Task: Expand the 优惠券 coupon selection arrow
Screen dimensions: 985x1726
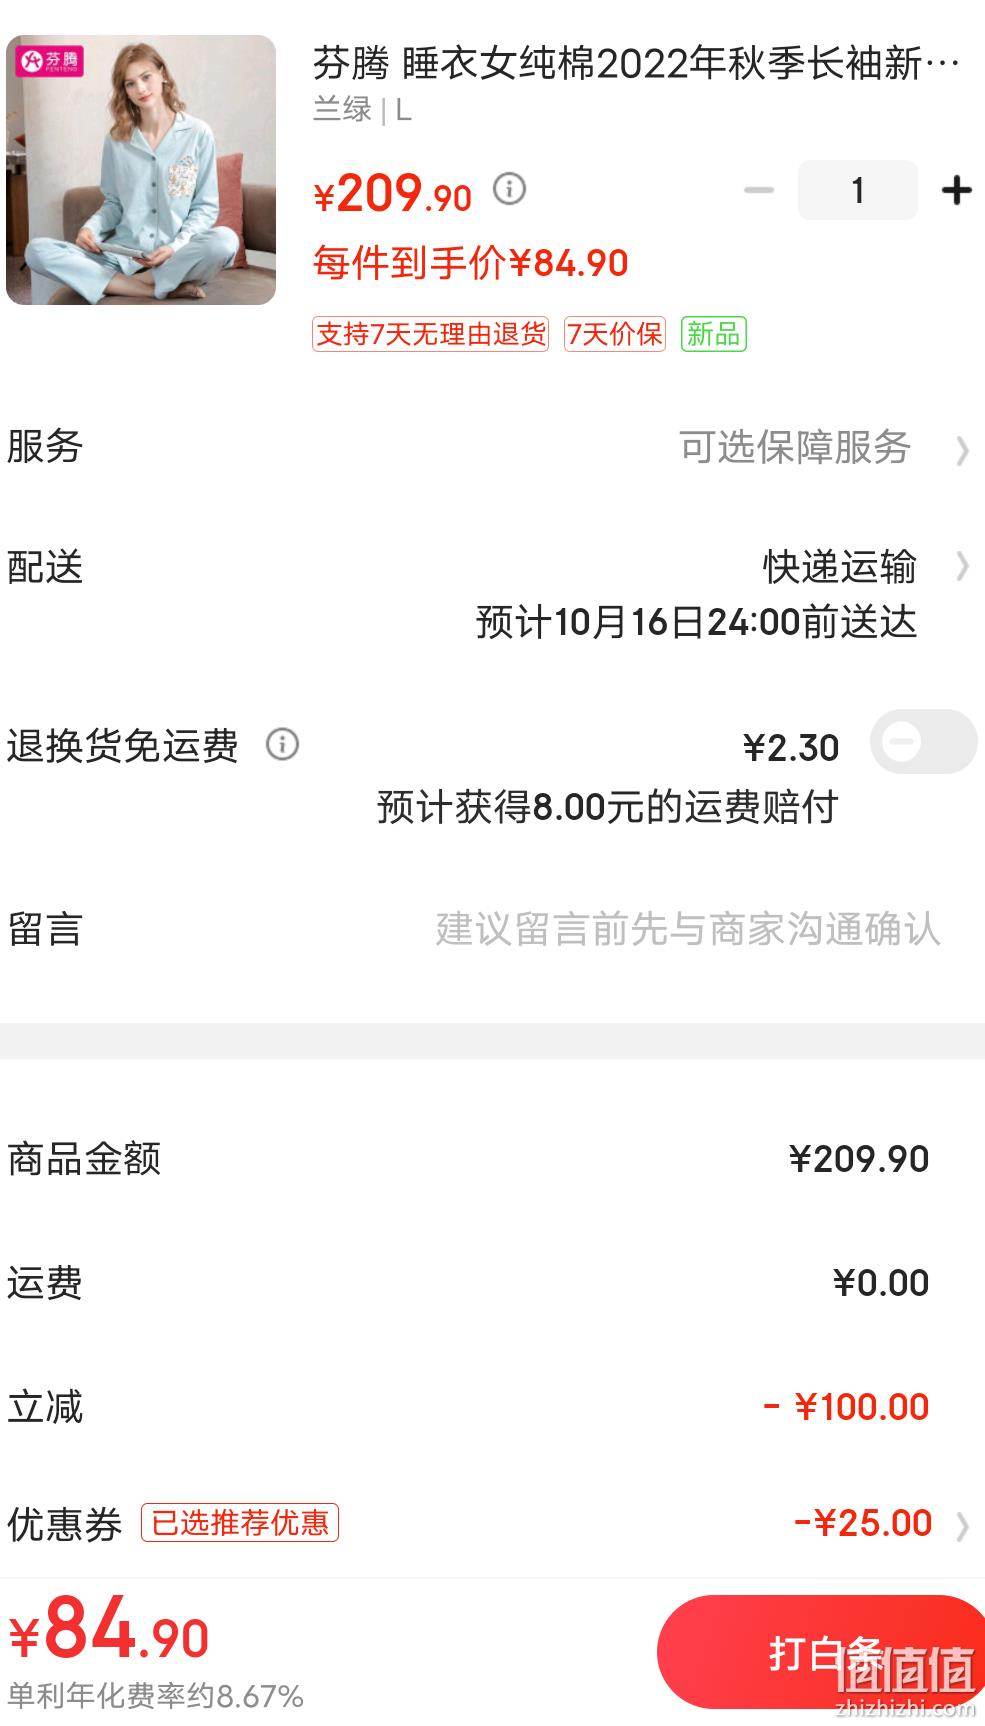Action: [962, 1526]
